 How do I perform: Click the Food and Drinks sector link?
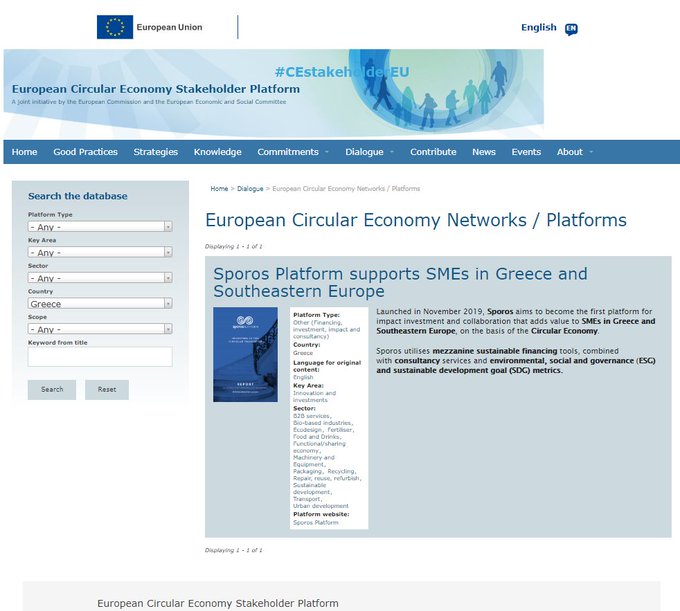point(316,437)
